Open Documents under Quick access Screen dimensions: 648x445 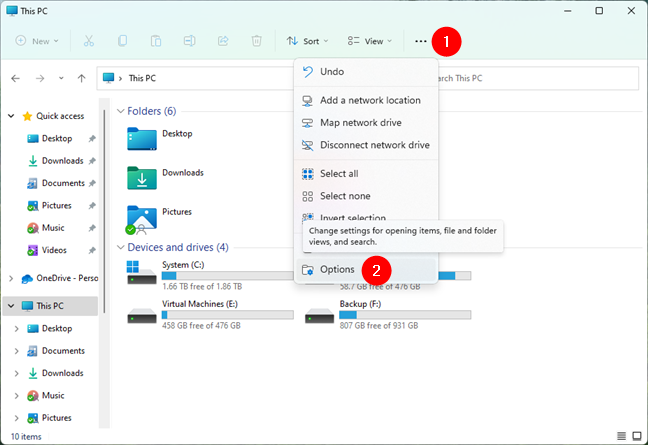pos(63,183)
